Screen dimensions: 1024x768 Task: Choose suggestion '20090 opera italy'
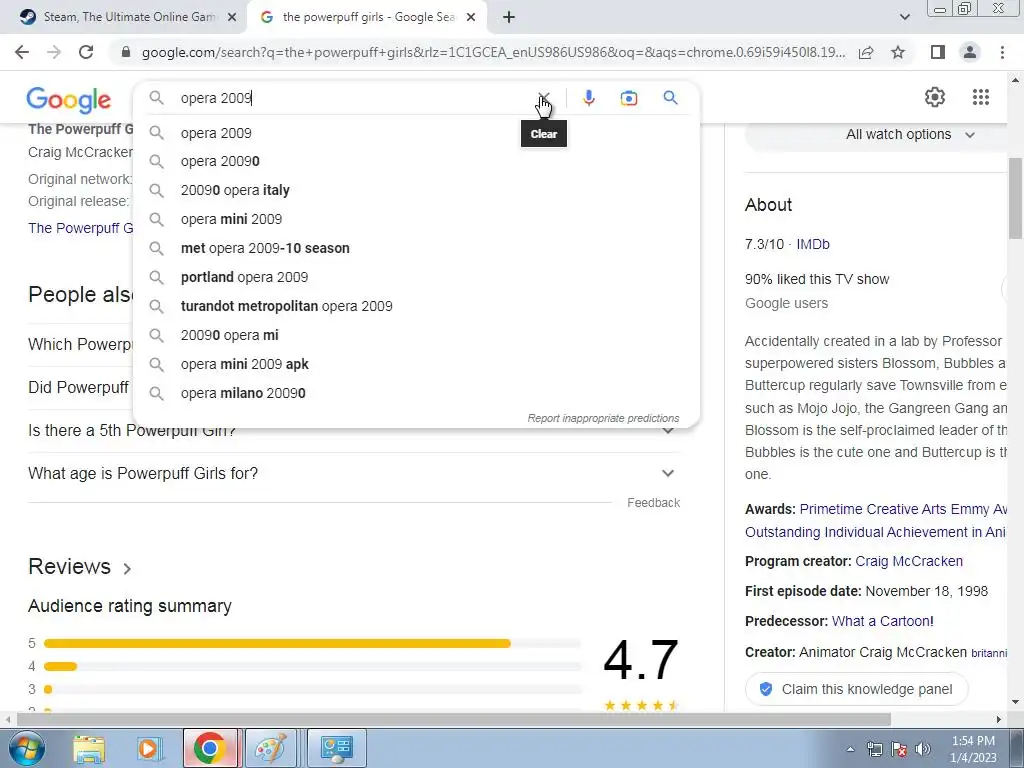click(x=416, y=190)
